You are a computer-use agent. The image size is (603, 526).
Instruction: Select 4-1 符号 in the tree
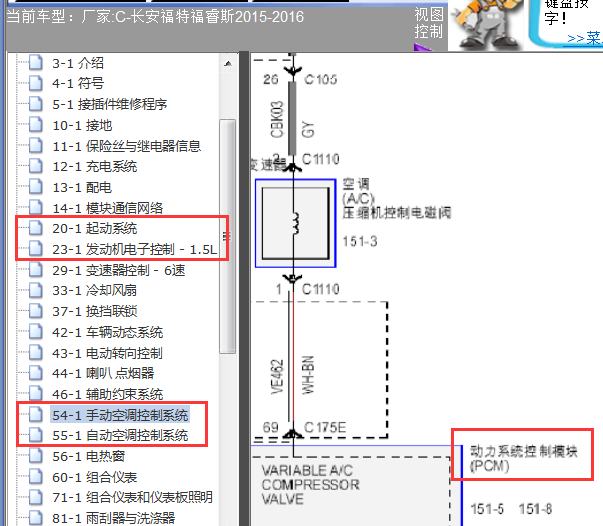78,83
